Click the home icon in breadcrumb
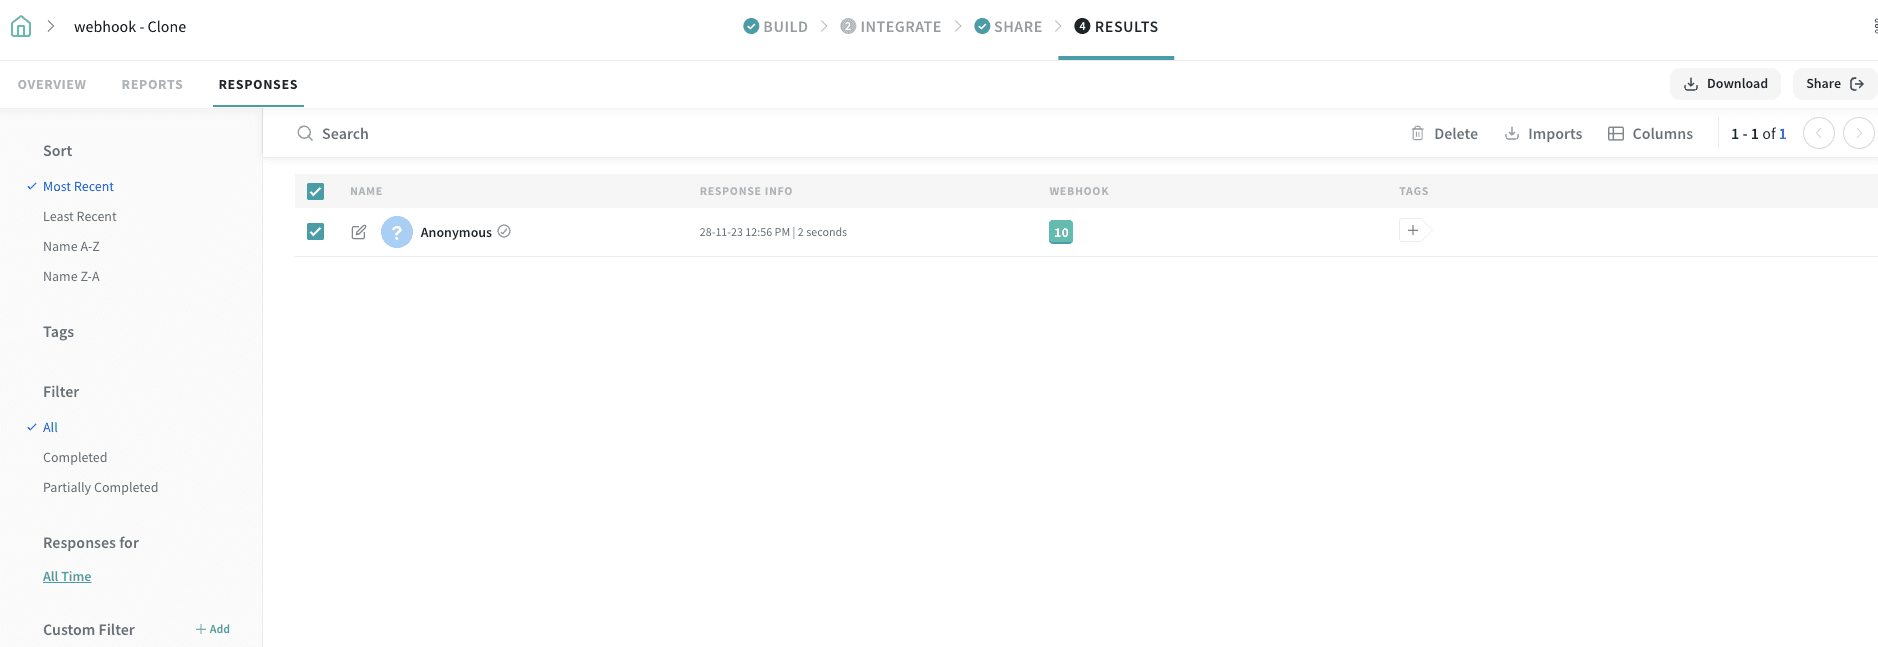The image size is (1878, 647). [21, 27]
